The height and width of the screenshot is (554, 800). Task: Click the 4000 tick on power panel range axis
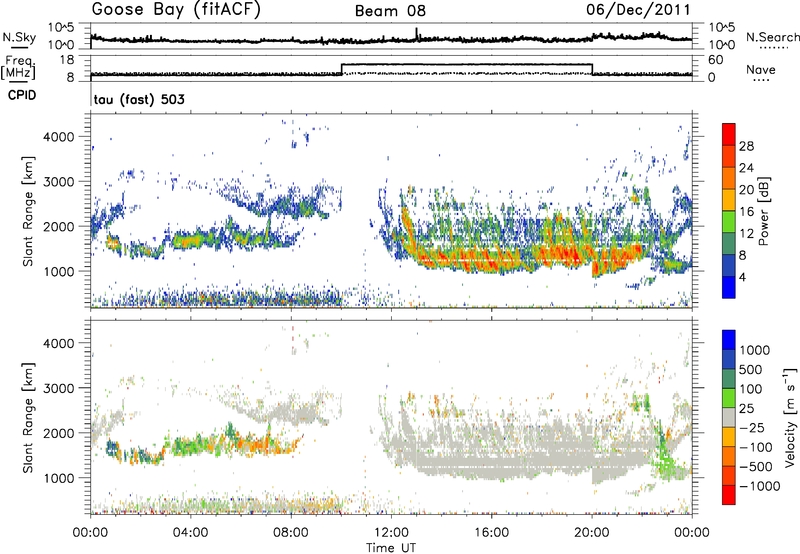[58, 137]
